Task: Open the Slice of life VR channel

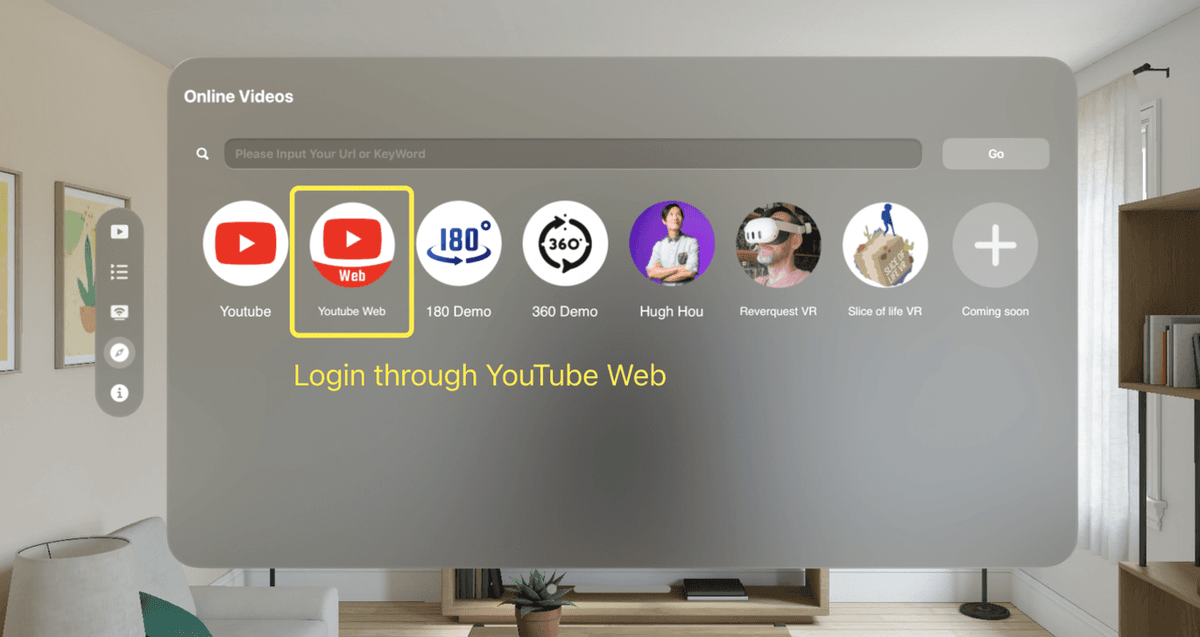Action: pyautogui.click(x=885, y=243)
